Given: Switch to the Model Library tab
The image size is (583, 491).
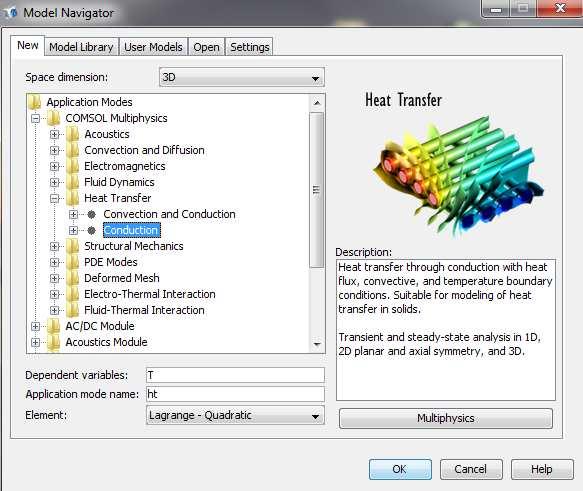Looking at the screenshot, I should pyautogui.click(x=81, y=47).
